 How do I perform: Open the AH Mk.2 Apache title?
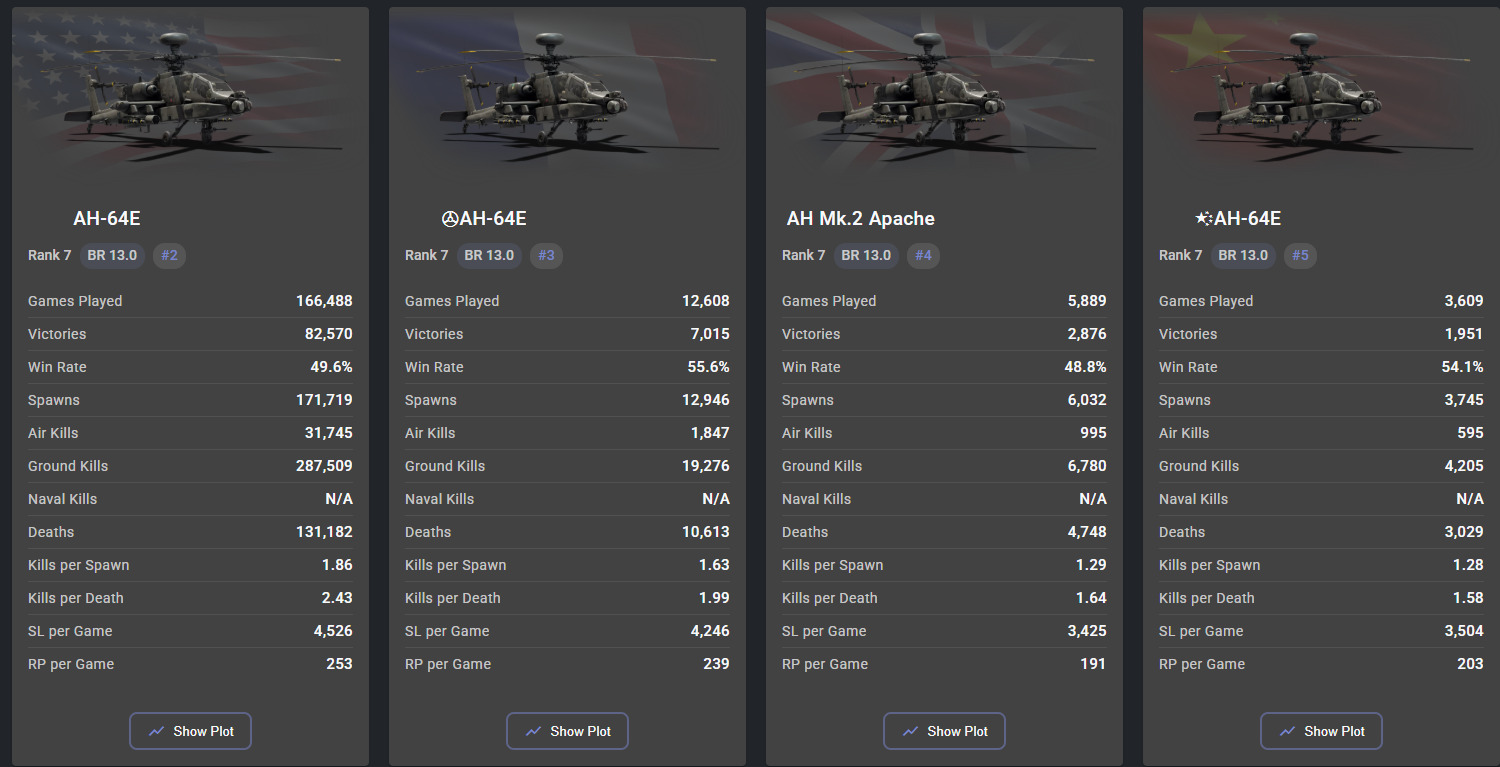(861, 219)
